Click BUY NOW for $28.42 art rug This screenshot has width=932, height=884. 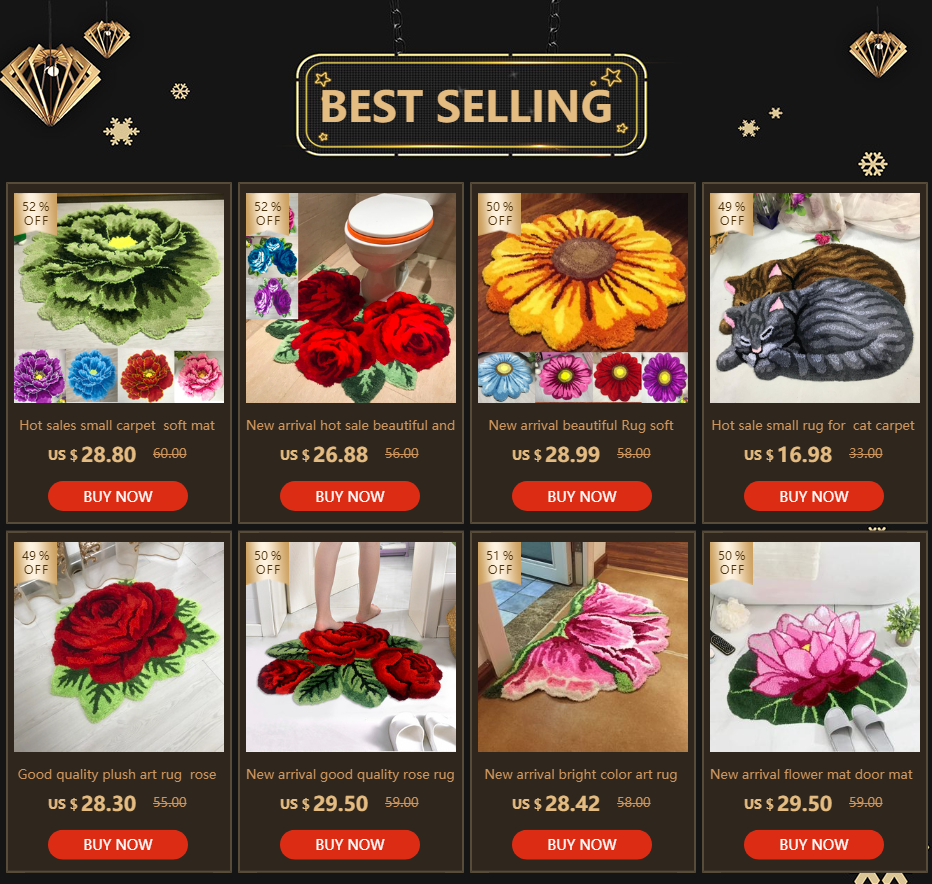coord(582,844)
